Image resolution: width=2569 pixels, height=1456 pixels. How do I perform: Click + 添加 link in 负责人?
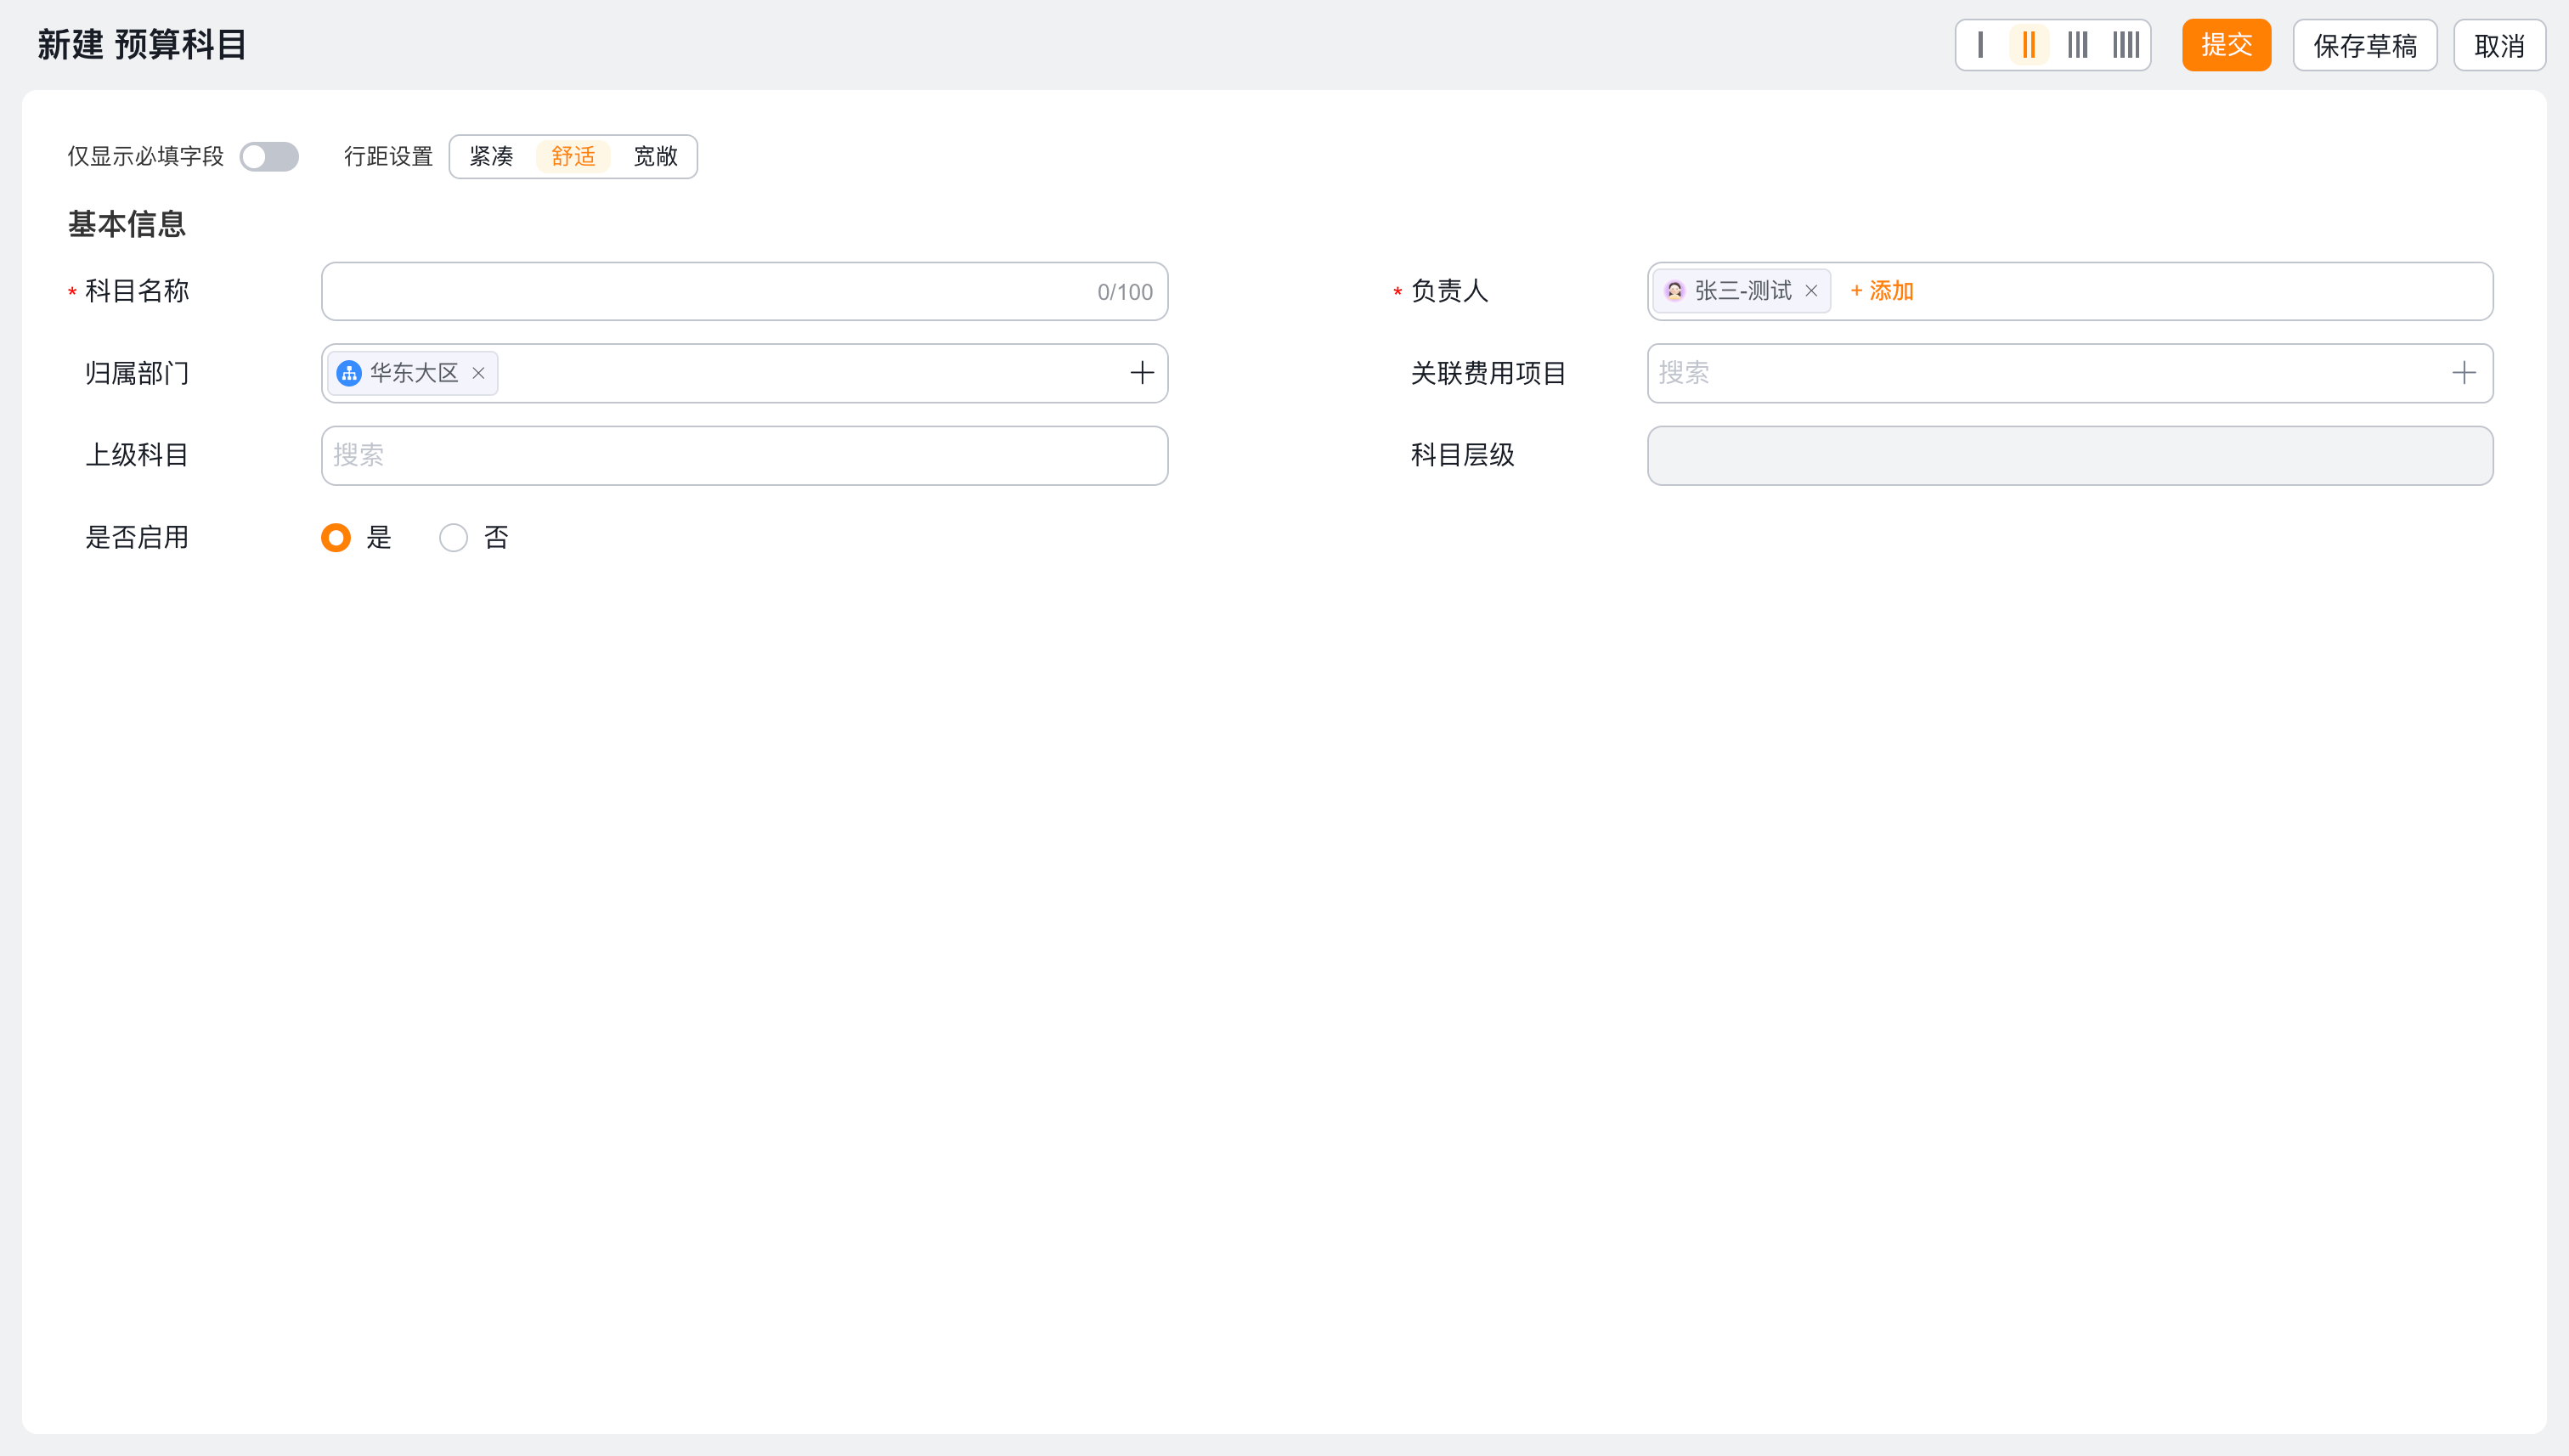(x=1881, y=291)
